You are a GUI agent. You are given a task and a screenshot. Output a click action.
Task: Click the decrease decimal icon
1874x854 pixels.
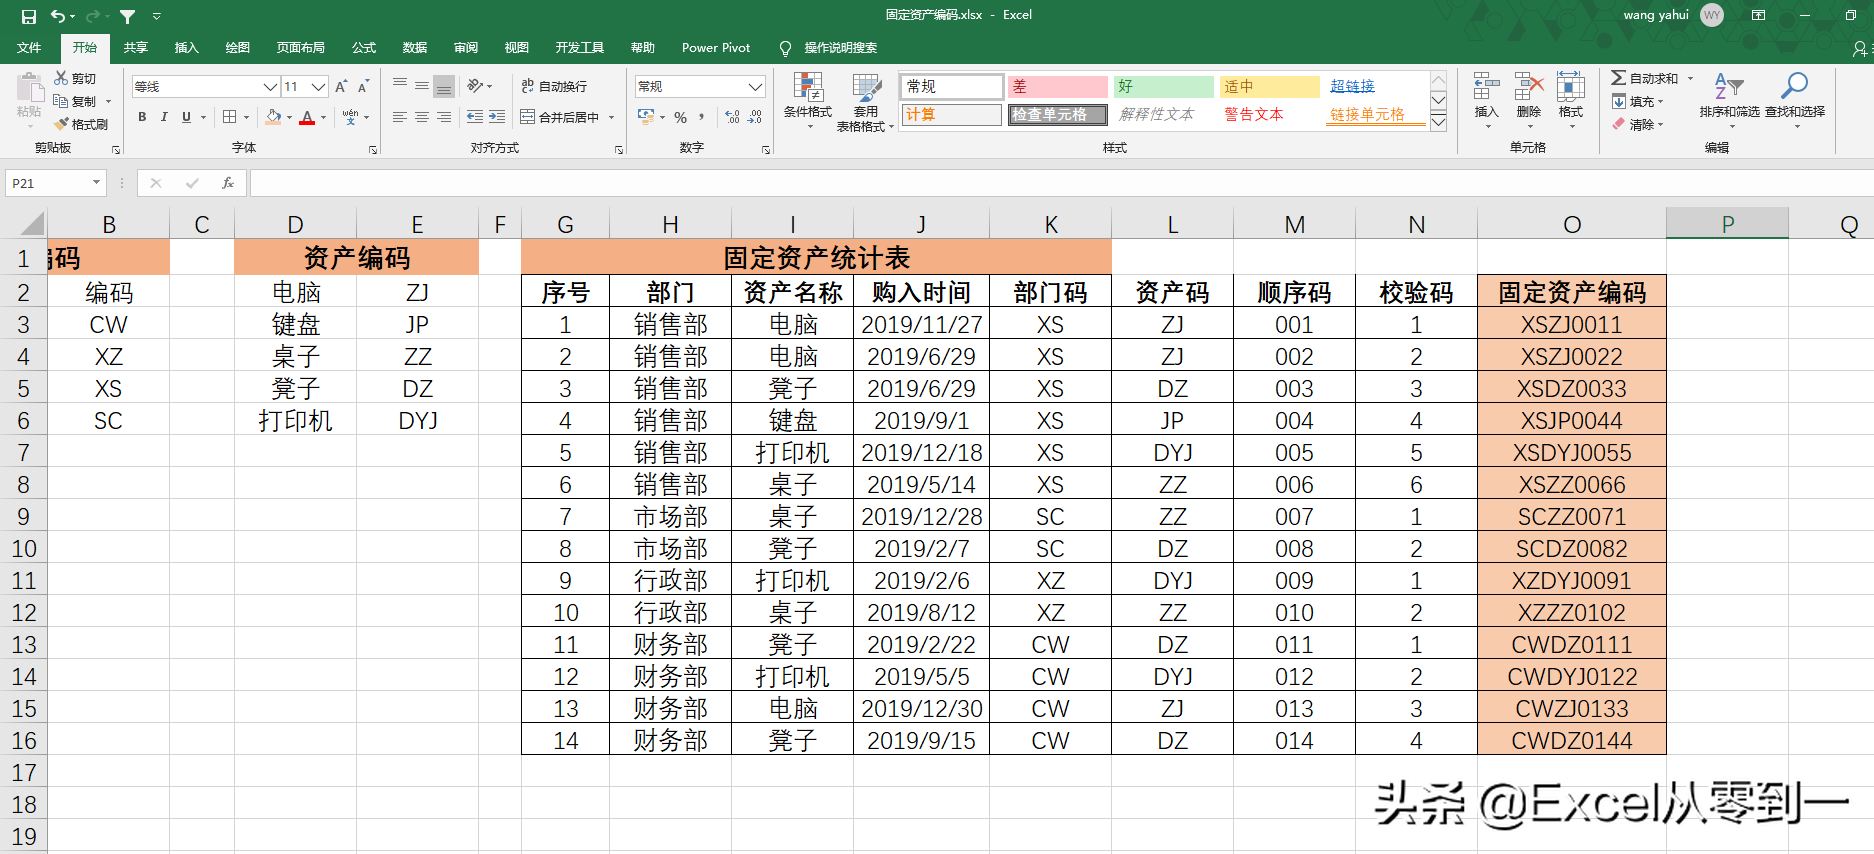click(x=755, y=117)
